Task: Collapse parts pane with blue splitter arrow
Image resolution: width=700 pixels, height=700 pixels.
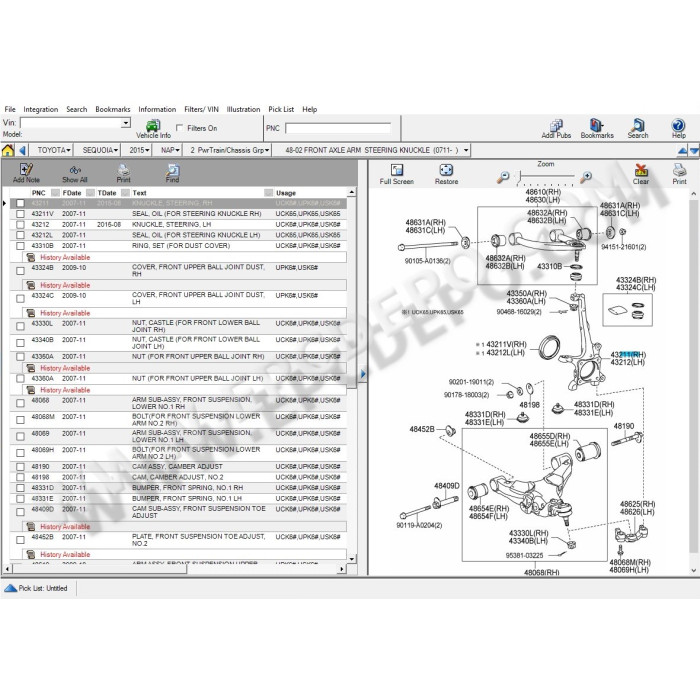Action: coord(363,374)
